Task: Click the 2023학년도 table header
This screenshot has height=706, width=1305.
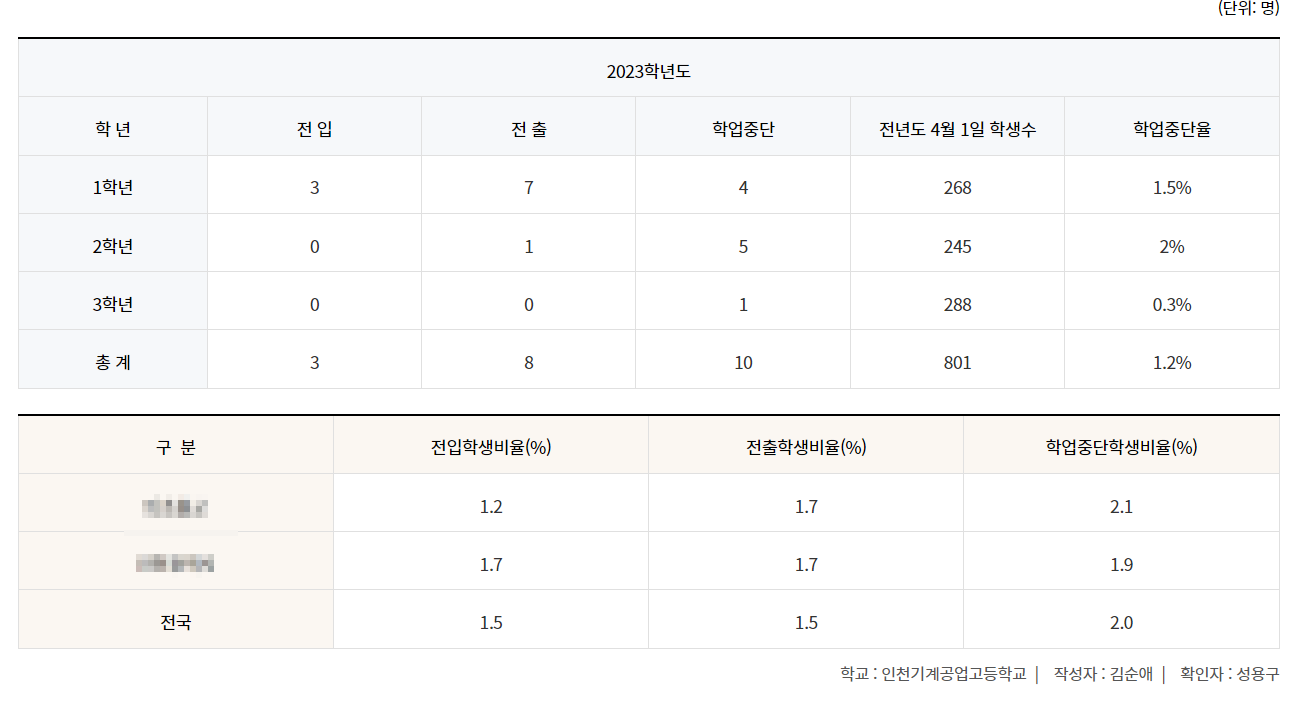Action: [x=651, y=70]
